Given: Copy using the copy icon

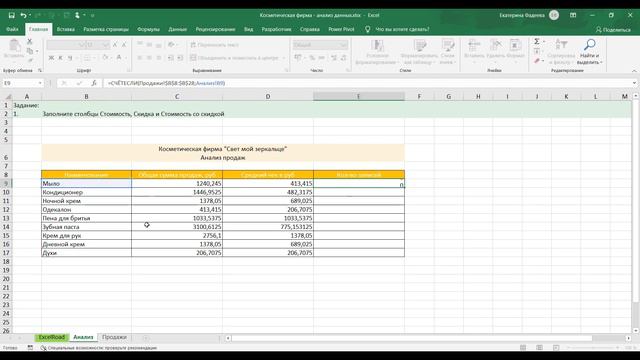Looking at the screenshot, I should coord(30,51).
